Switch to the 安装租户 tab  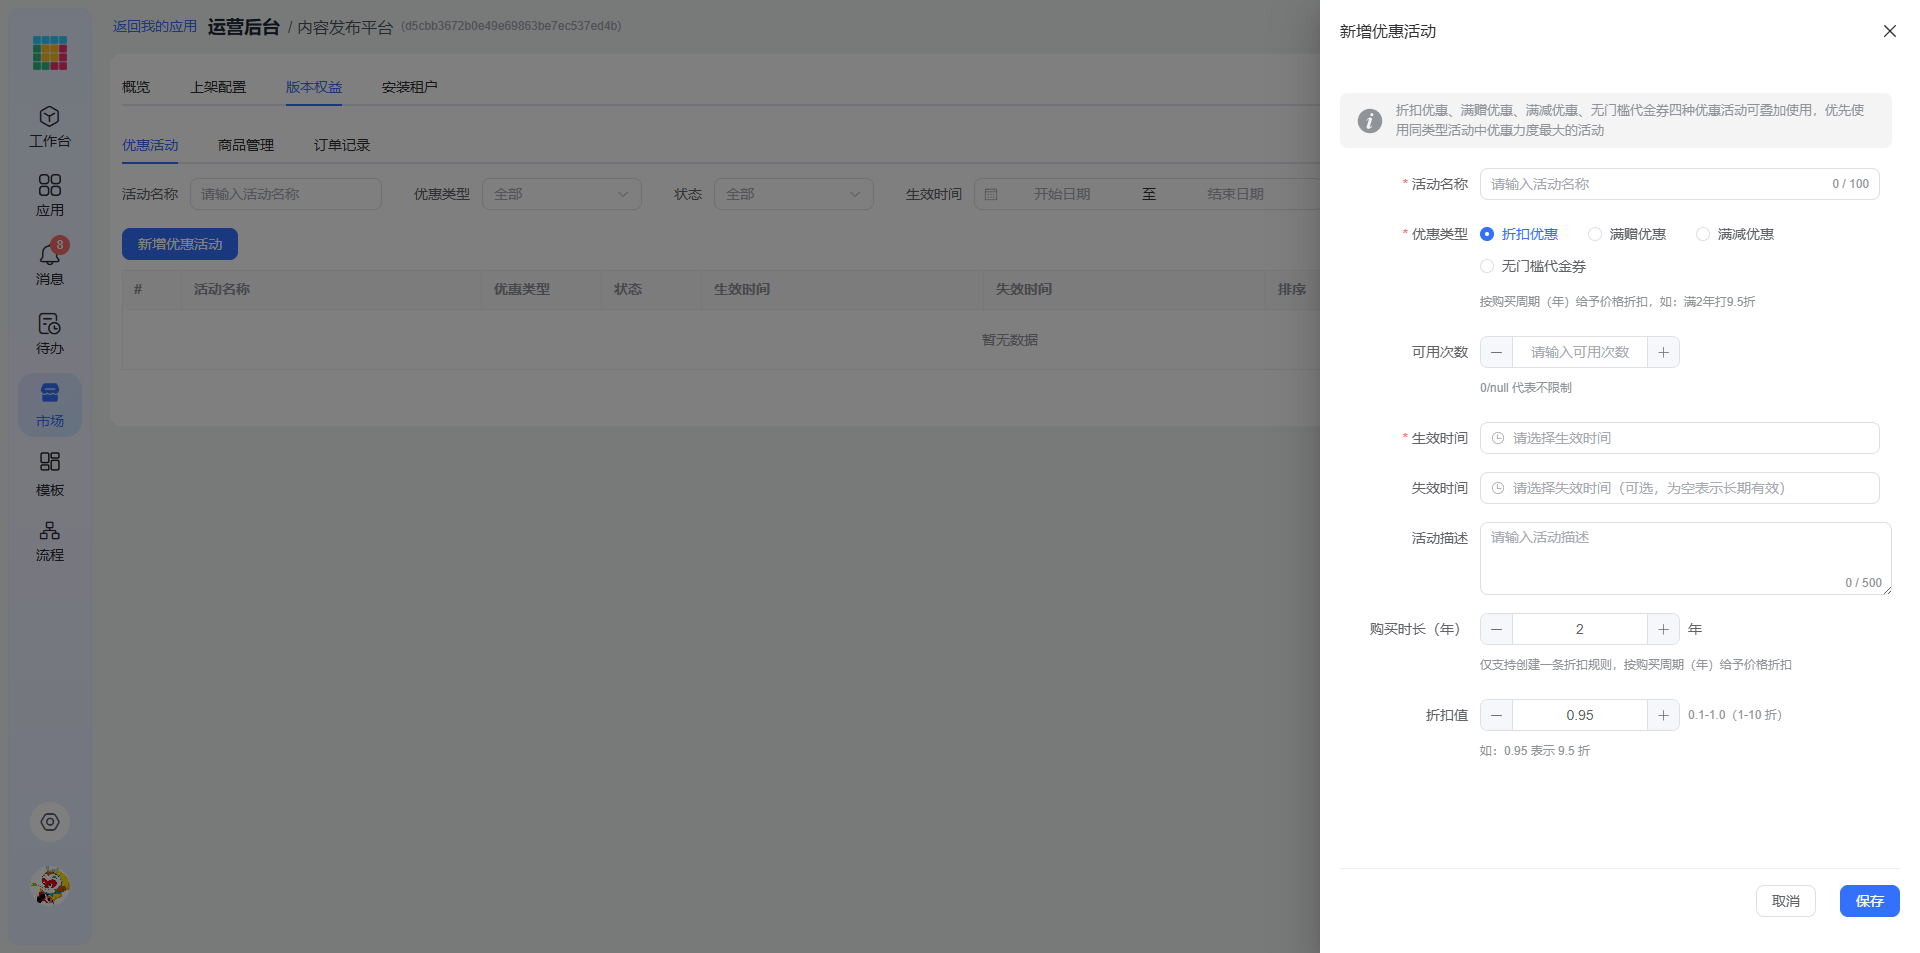pos(409,87)
